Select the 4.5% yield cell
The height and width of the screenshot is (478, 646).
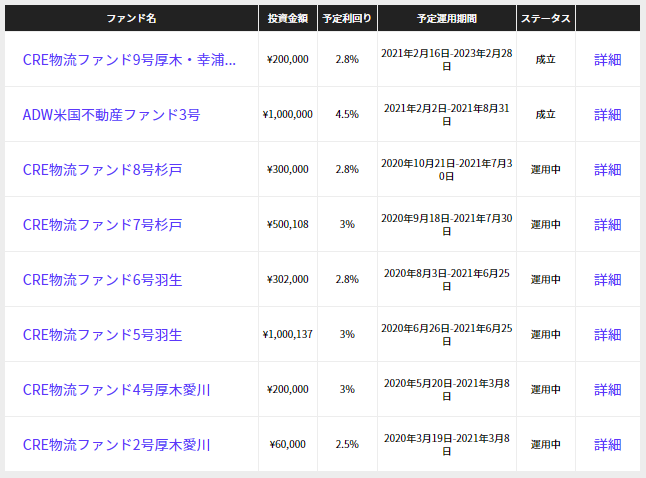347,114
